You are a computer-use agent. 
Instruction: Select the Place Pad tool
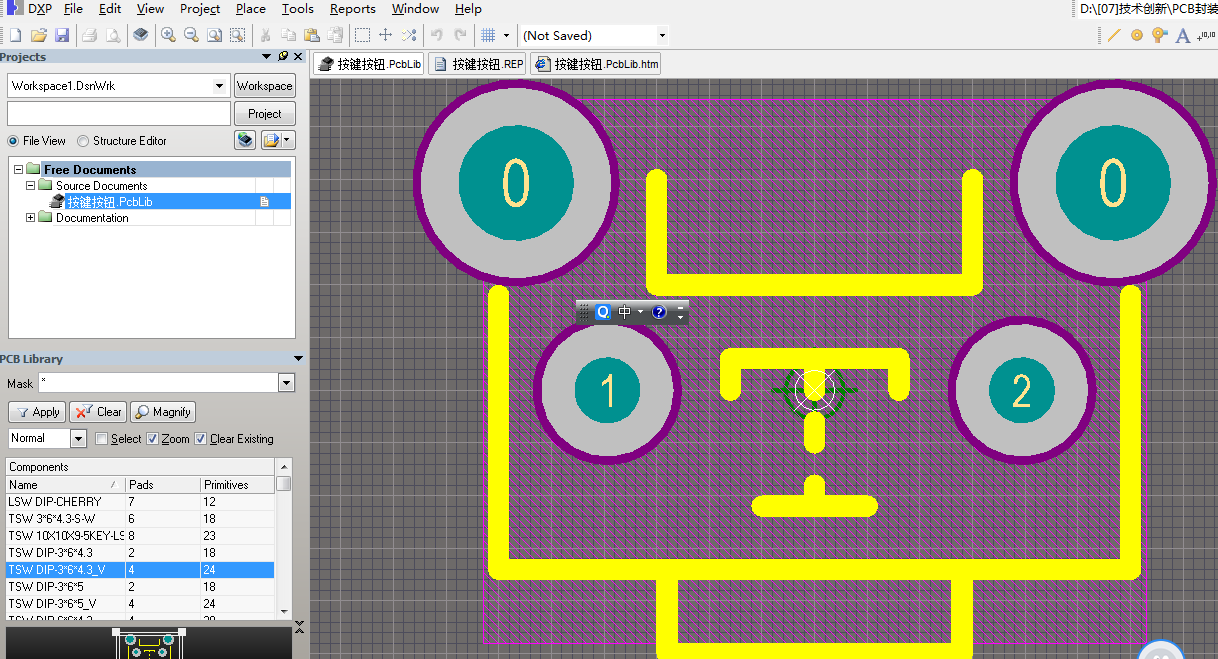pyautogui.click(x=1137, y=35)
